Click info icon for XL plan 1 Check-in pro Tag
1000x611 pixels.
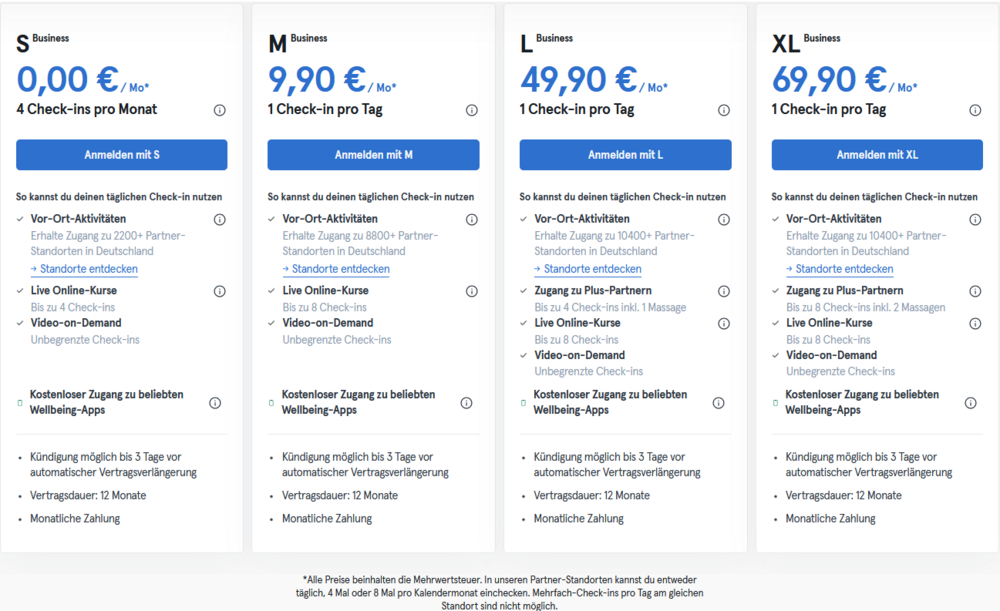click(975, 110)
